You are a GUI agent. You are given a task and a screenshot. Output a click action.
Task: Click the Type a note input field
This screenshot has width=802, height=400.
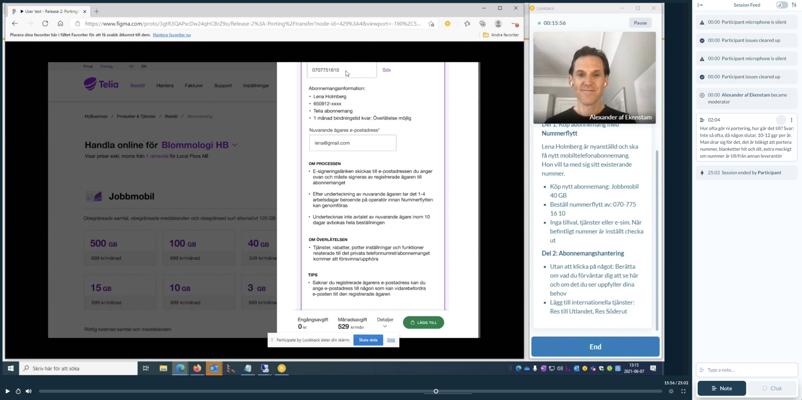pos(745,370)
